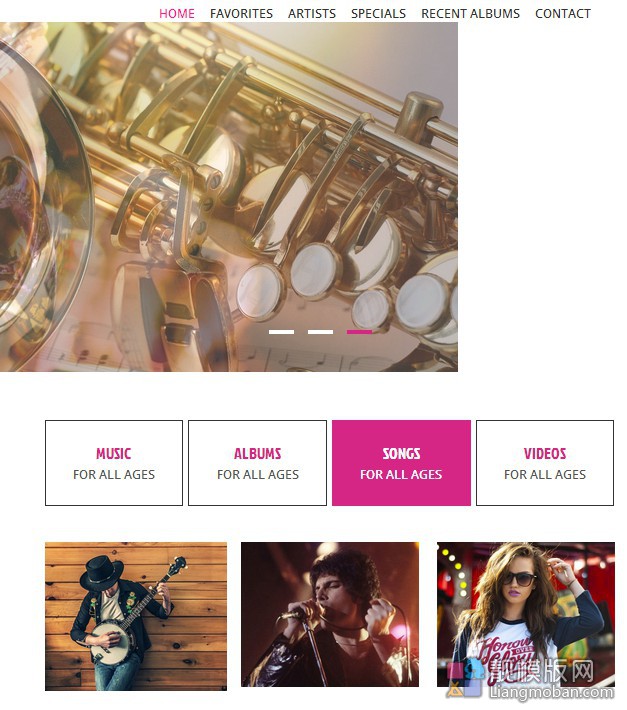Open the MUSIC For All Ages box
The image size is (627, 710).
click(114, 463)
